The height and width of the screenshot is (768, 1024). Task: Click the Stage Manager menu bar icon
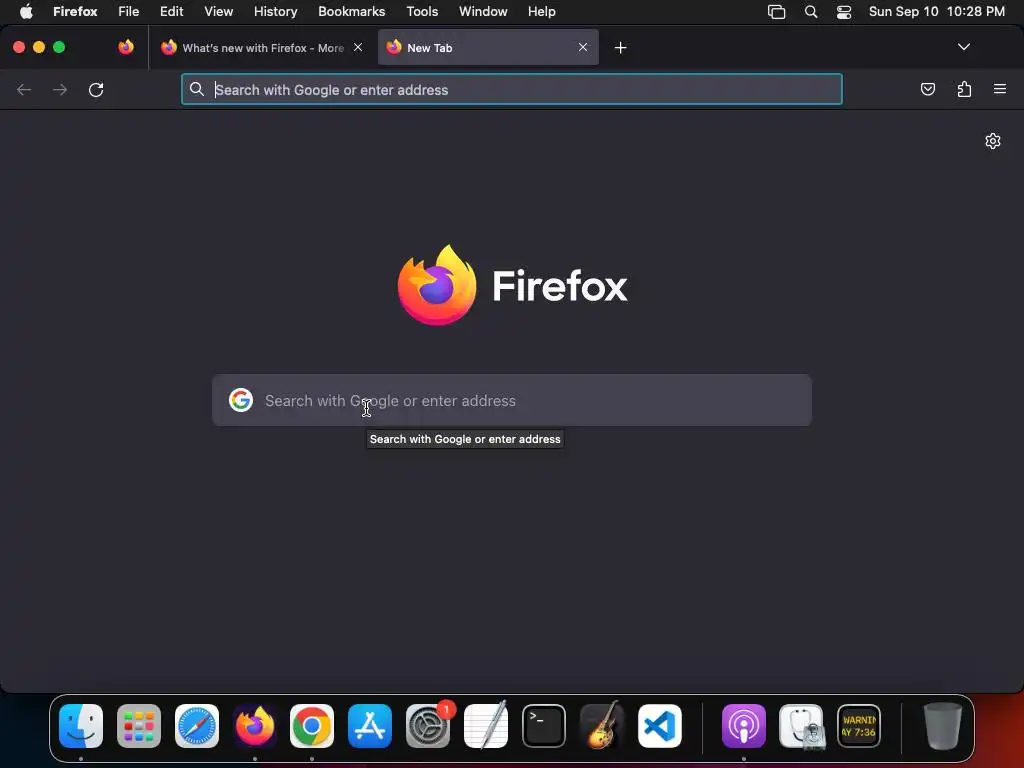[x=776, y=12]
